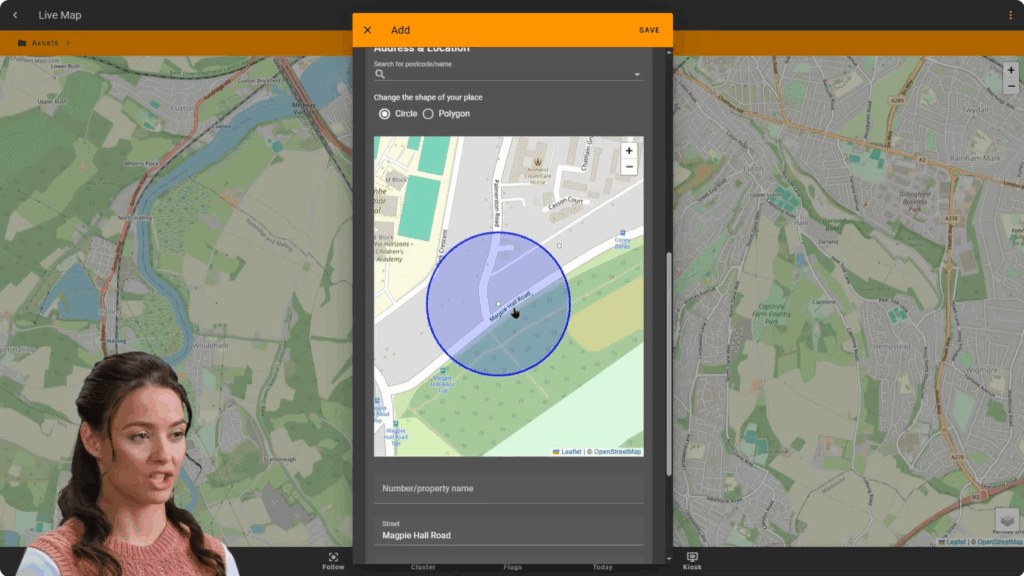This screenshot has height=576, width=1024.
Task: Click the center handle of the blue circle
Action: tap(498, 304)
